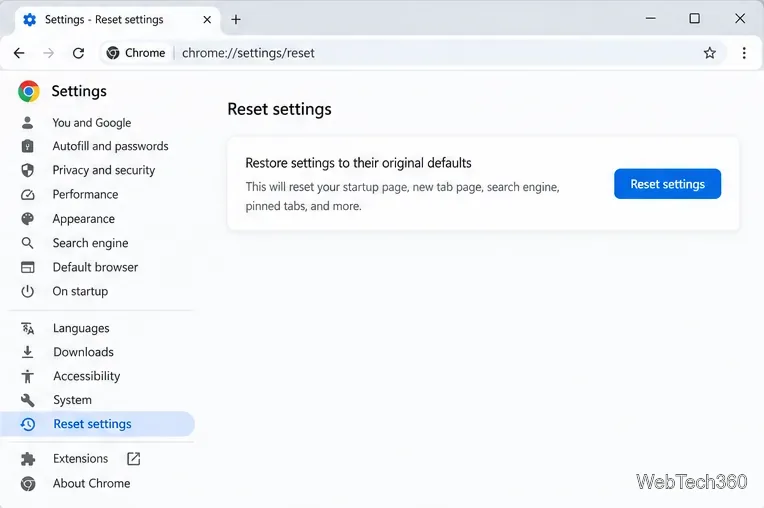
Task: Reload the page with refresh icon
Action: pos(78,53)
